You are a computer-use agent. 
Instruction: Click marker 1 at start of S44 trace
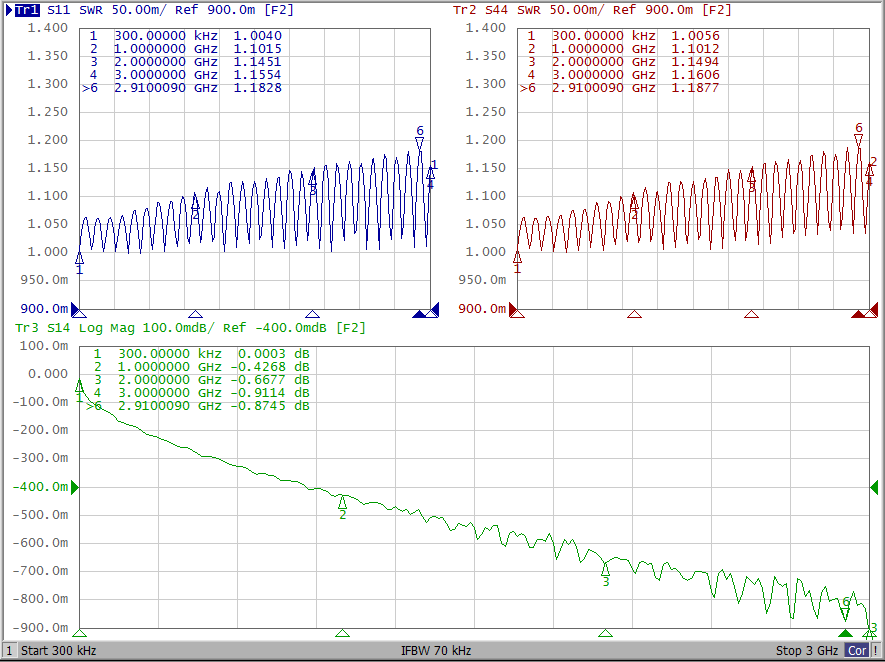[x=517, y=256]
